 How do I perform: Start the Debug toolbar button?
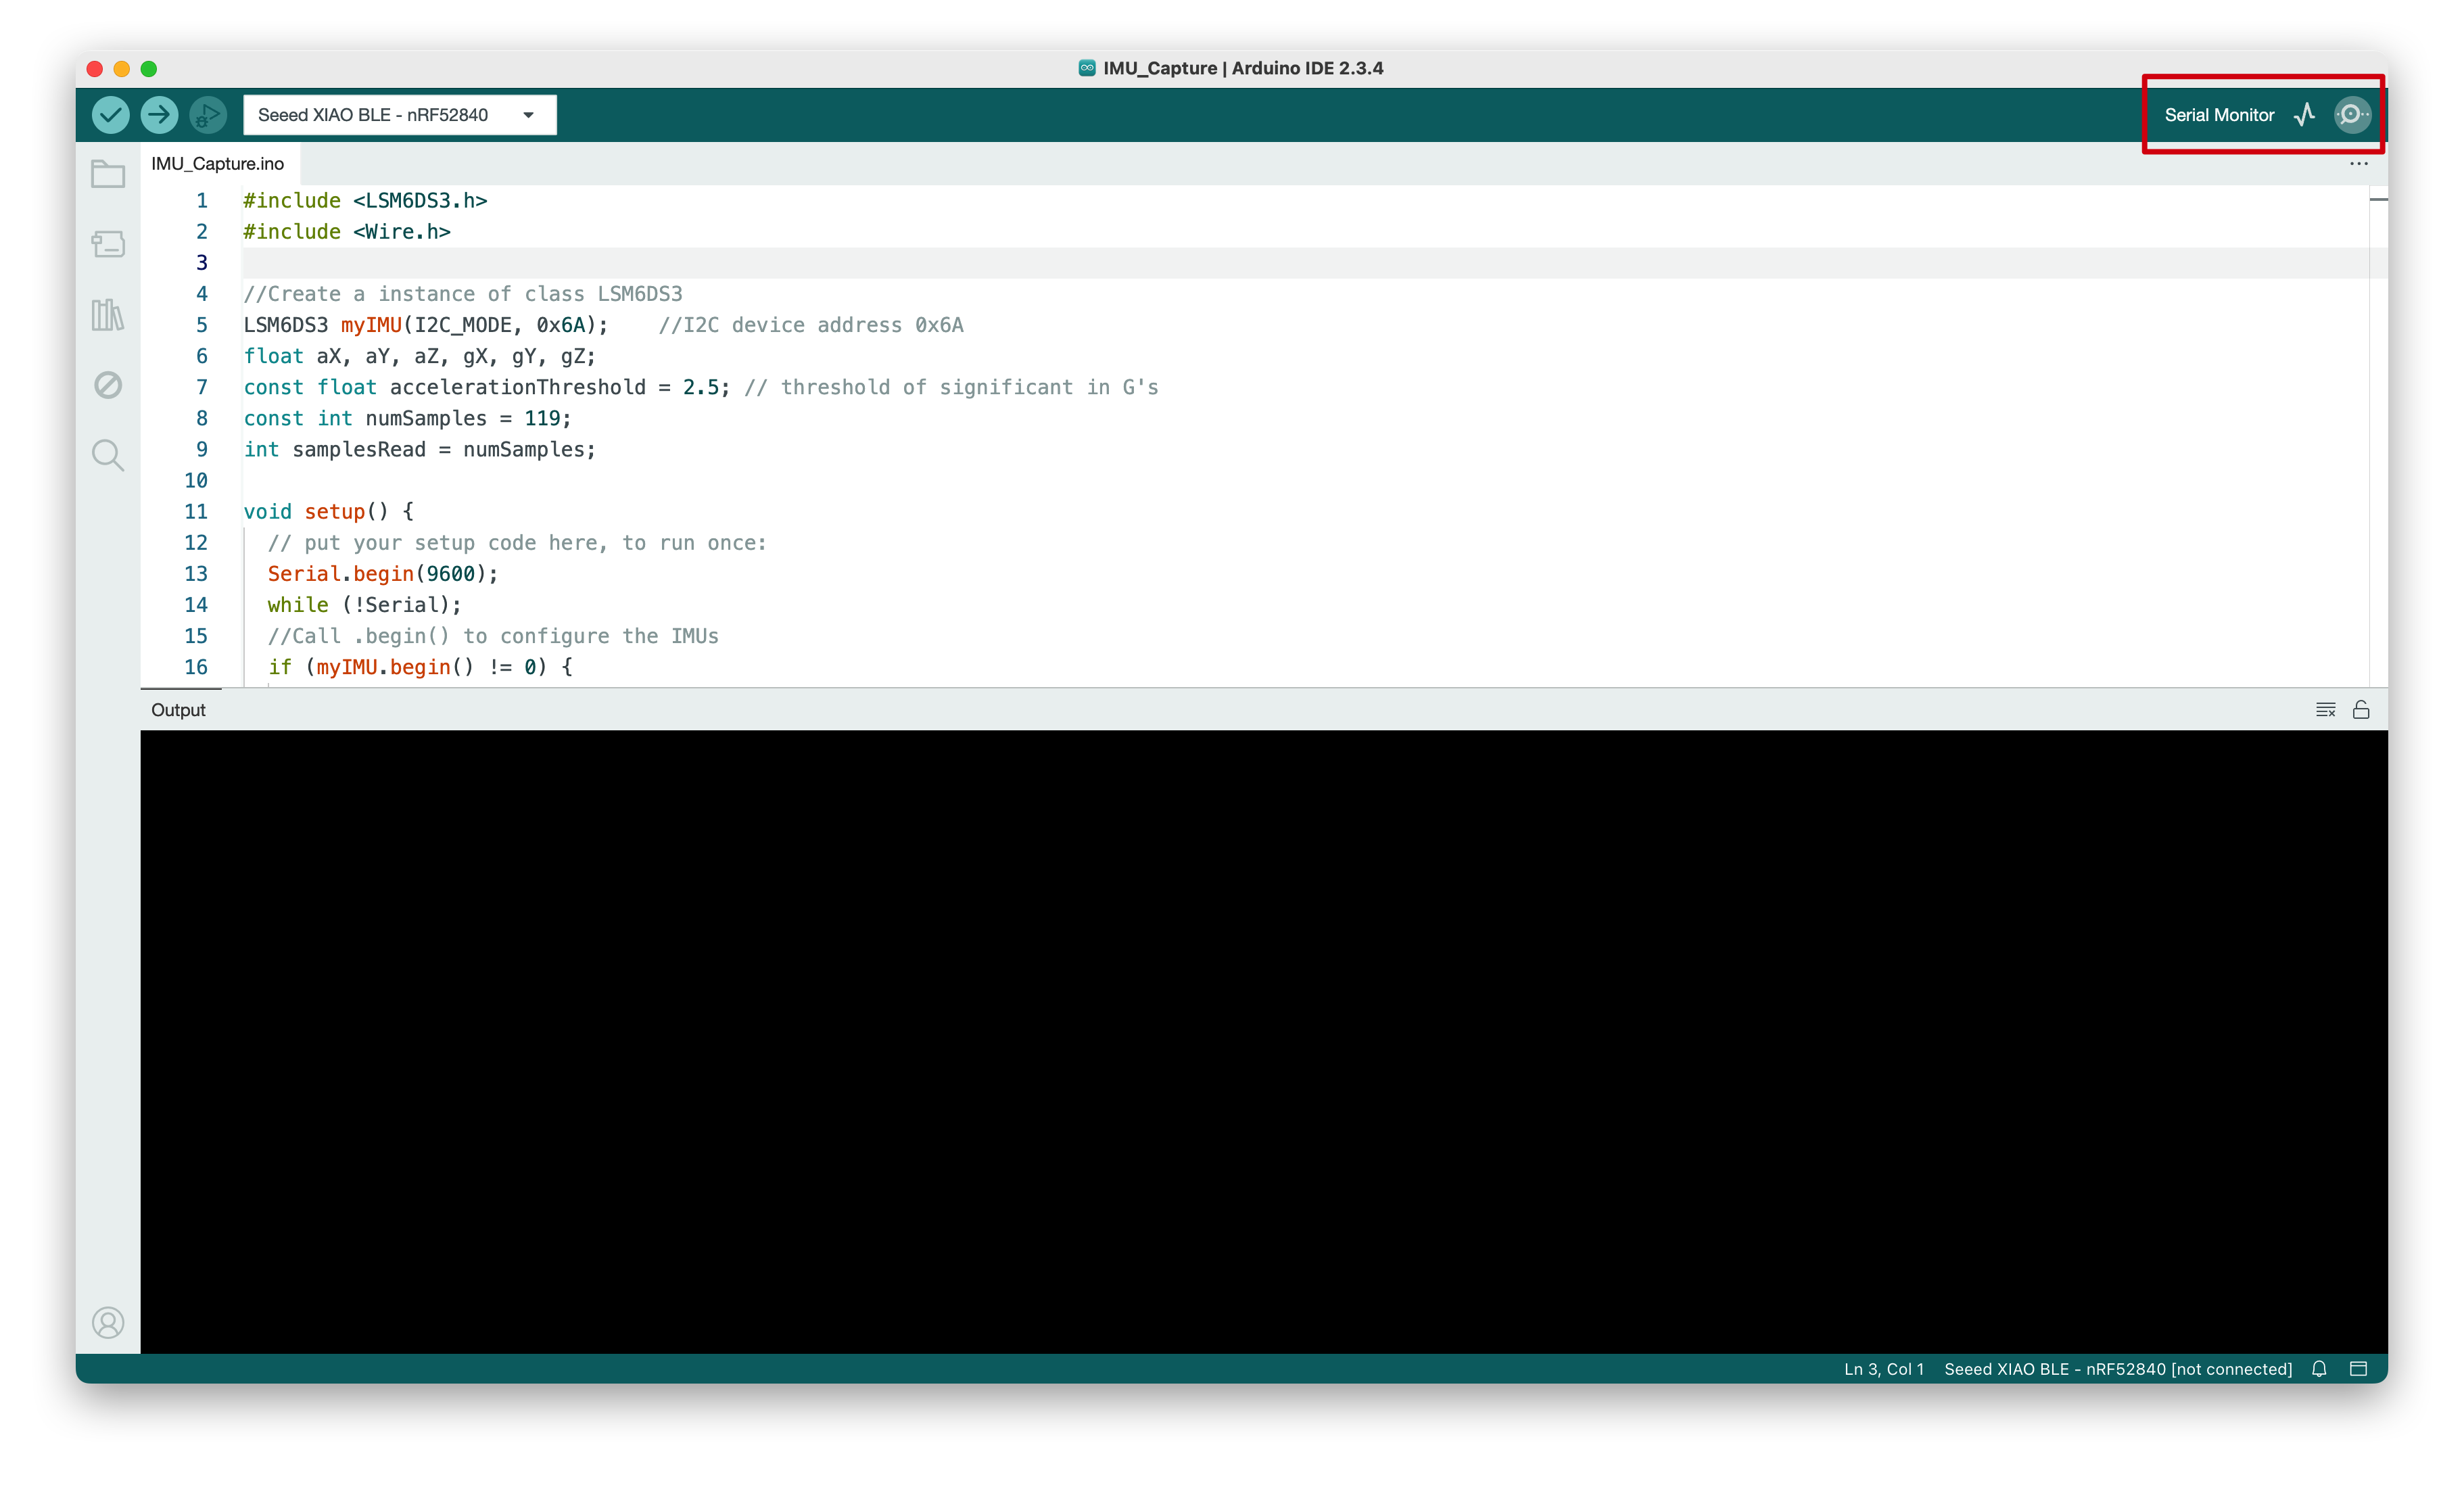click(x=207, y=115)
